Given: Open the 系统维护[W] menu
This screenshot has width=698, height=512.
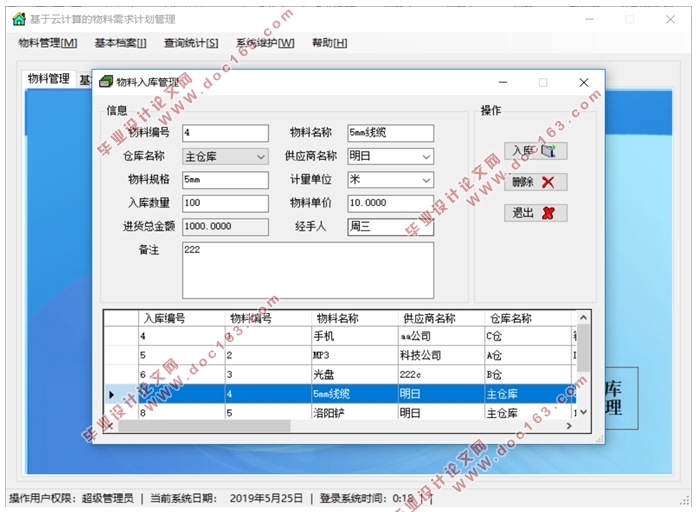Looking at the screenshot, I should click(x=265, y=43).
